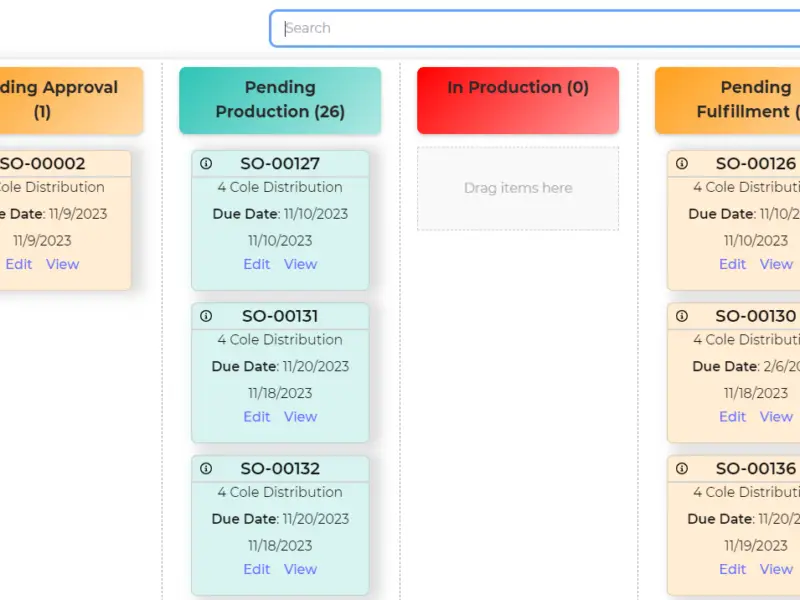
Task: Click Due Date 11/10/2023 on SO-00127
Action: (x=280, y=214)
